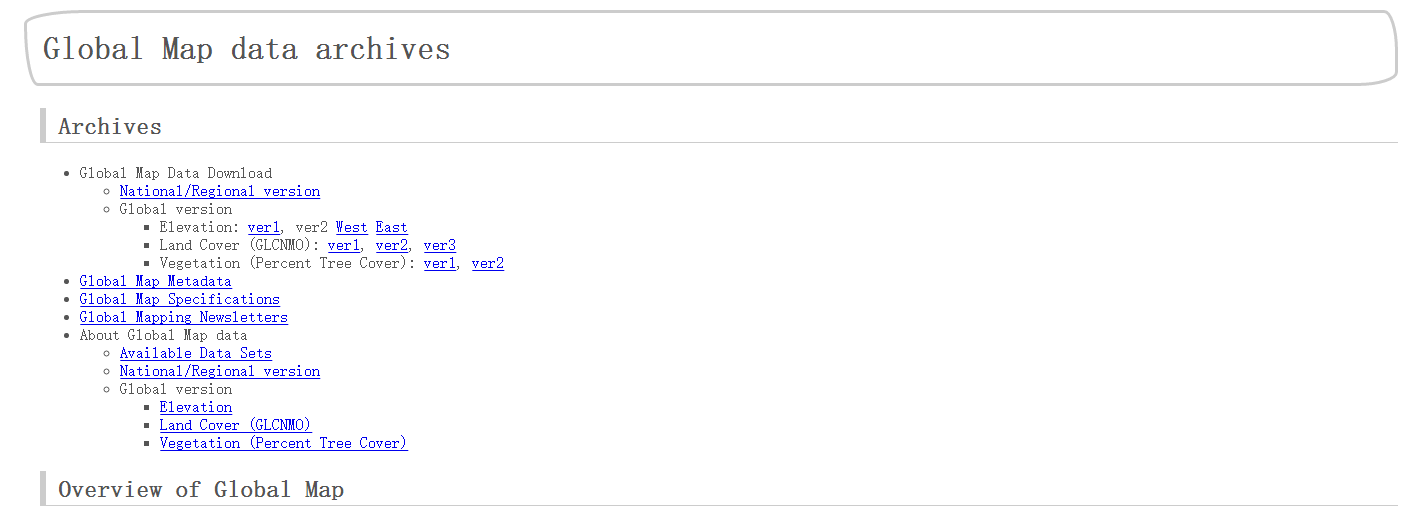Open the Global Map Metadata link
This screenshot has width=1425, height=517.
(x=156, y=281)
